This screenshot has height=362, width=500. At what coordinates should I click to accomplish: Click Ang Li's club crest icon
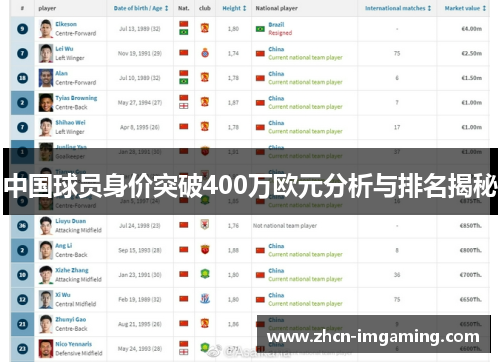coord(205,249)
